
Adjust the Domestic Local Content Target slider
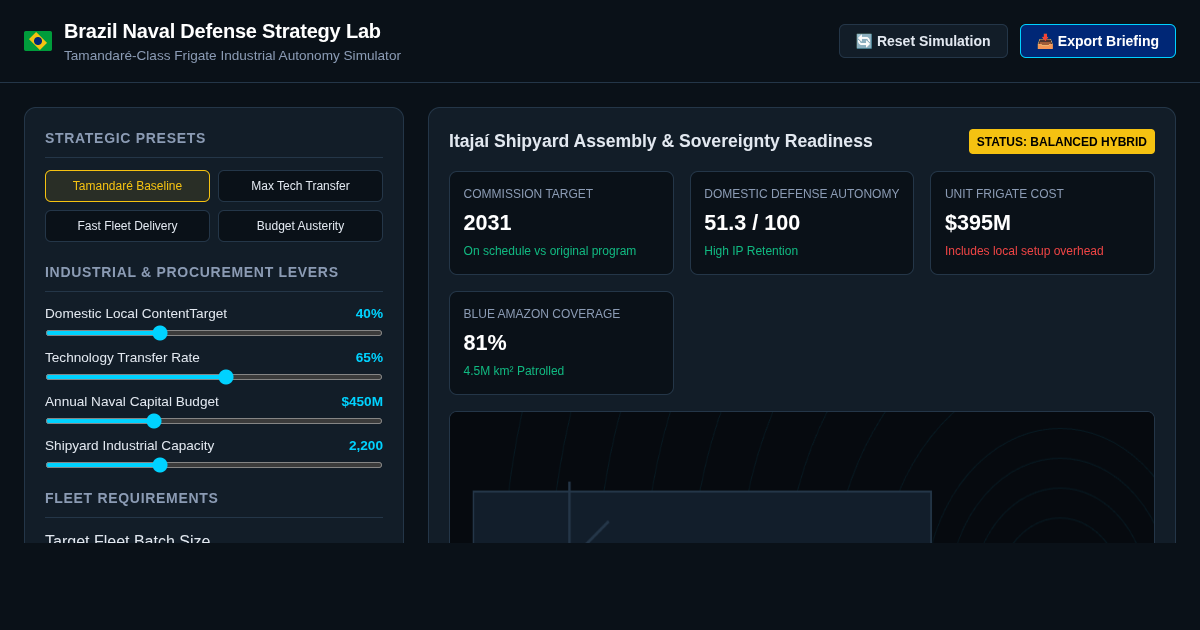[214, 333]
